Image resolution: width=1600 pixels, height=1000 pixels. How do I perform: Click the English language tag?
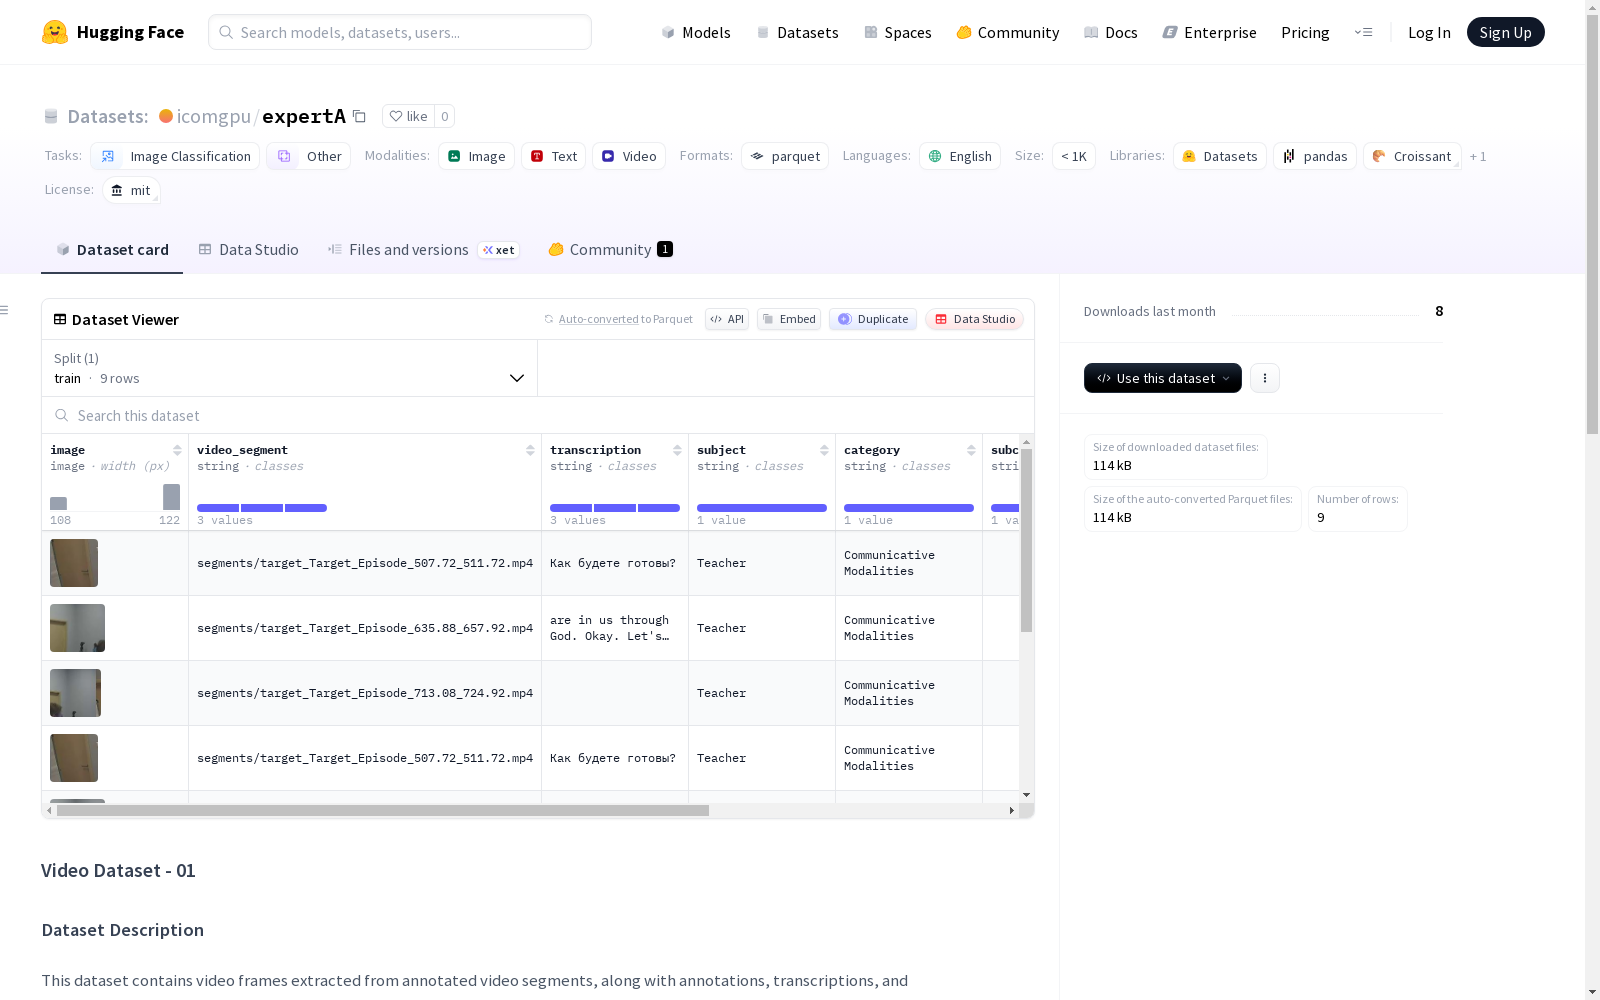pos(960,156)
